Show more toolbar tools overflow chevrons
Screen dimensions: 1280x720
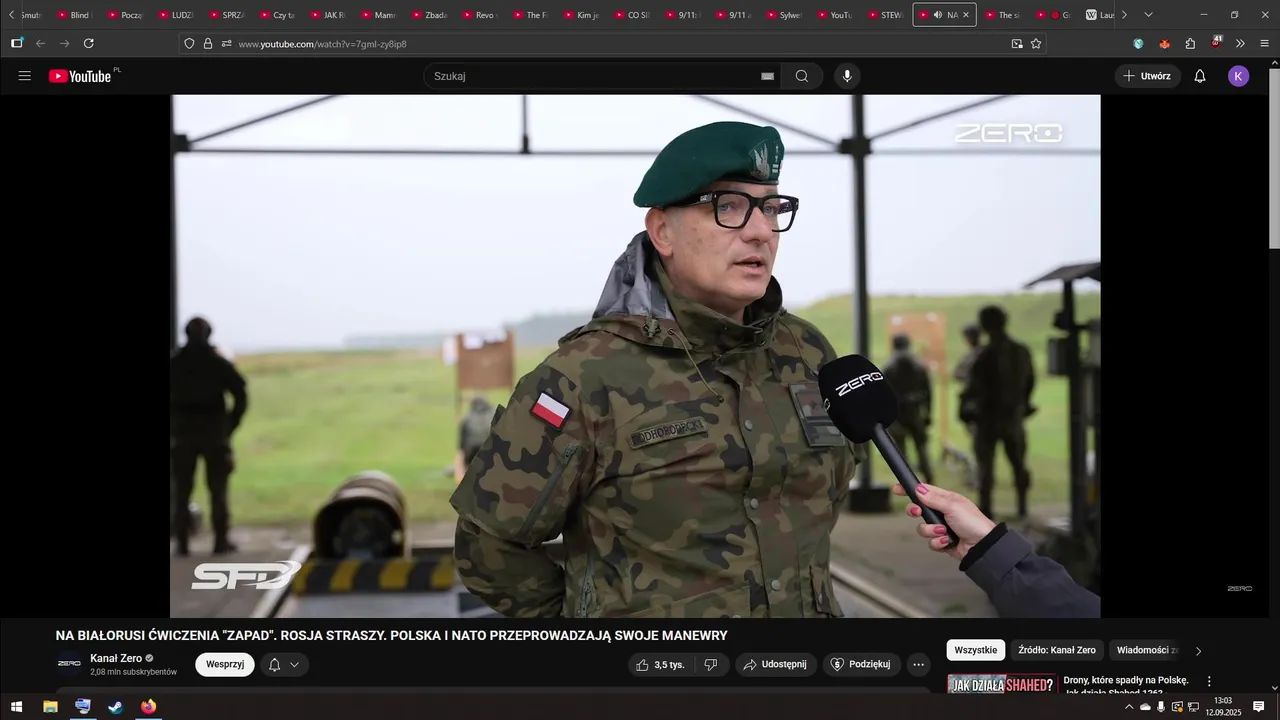pyautogui.click(x=1240, y=44)
